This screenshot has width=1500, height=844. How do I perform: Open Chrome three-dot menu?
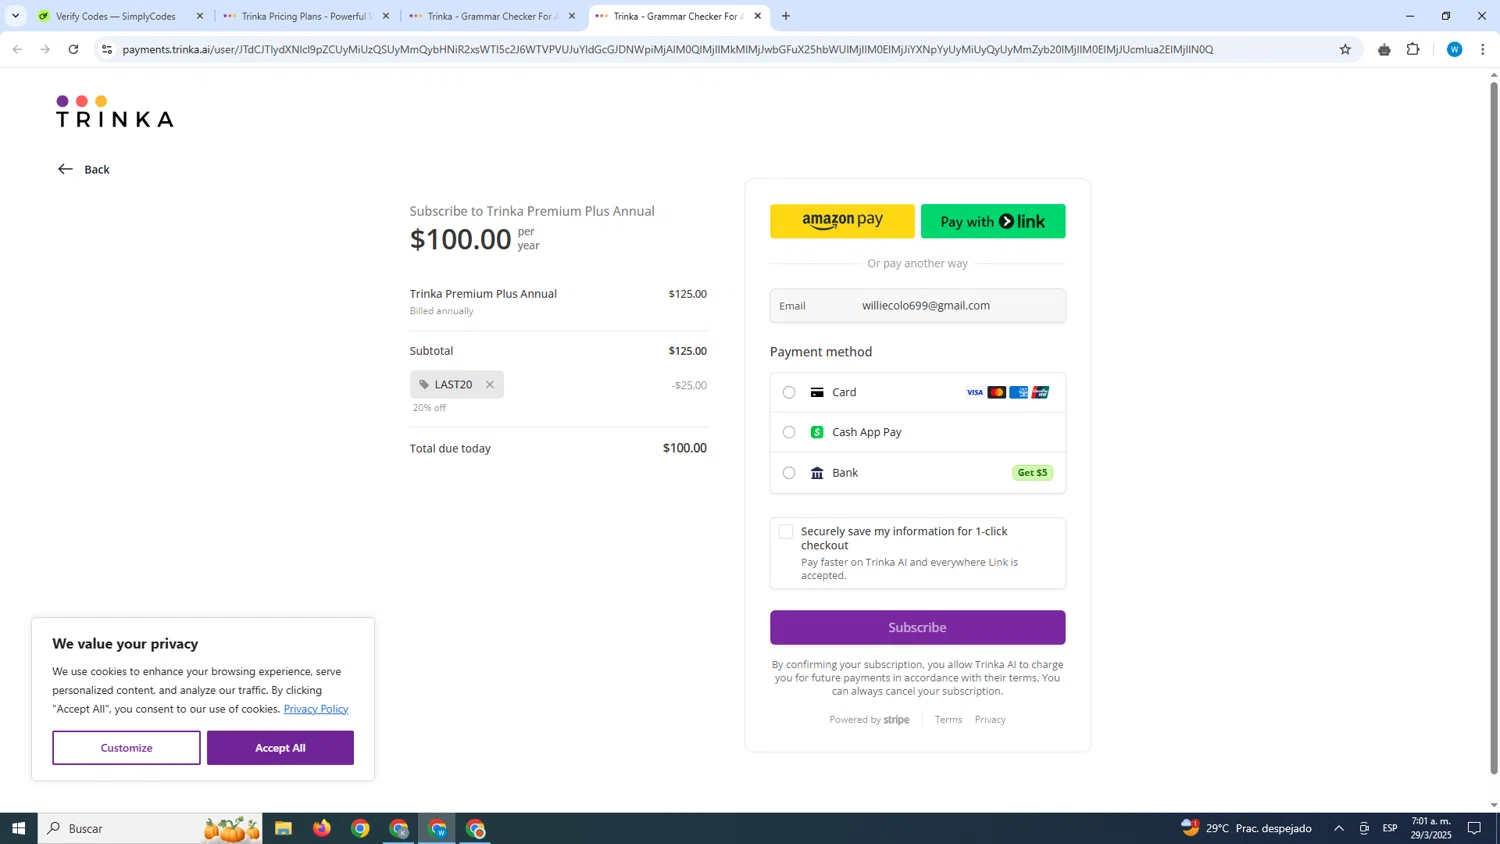(1483, 49)
